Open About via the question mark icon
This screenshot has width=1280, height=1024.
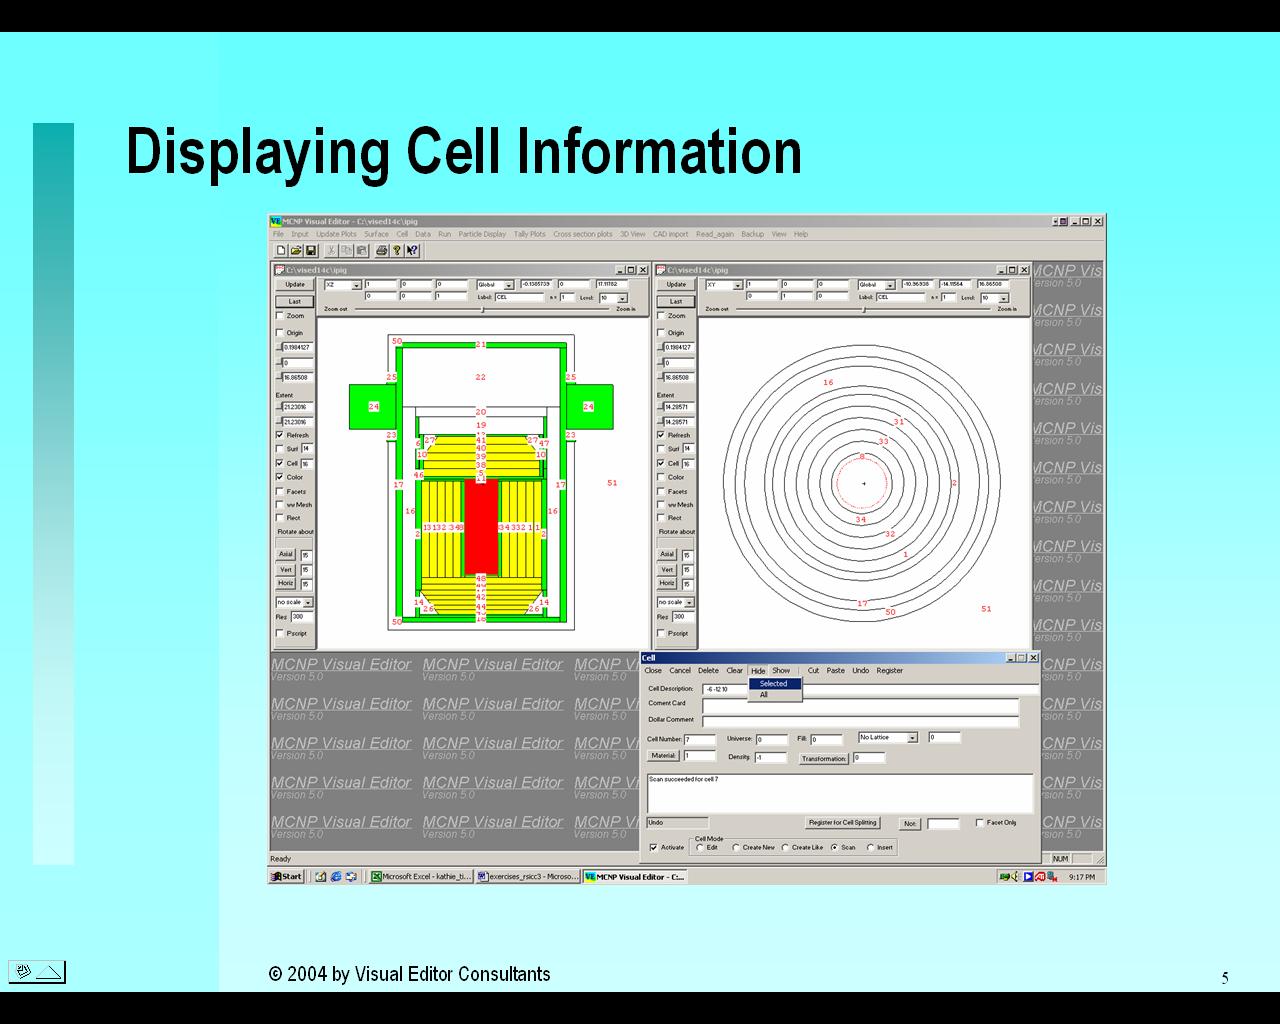tap(397, 250)
